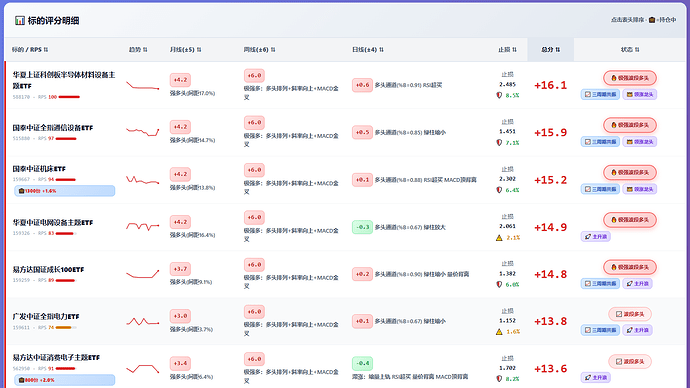Click the 领涨龙头 tag in the +15.9 row
The image size is (690, 388).
pos(639,142)
